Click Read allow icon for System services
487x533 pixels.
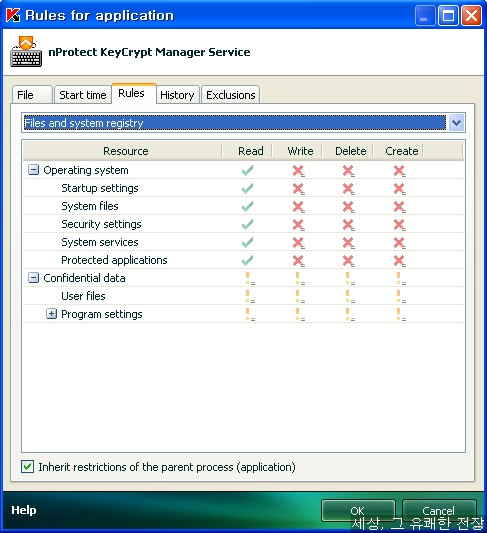coord(247,242)
